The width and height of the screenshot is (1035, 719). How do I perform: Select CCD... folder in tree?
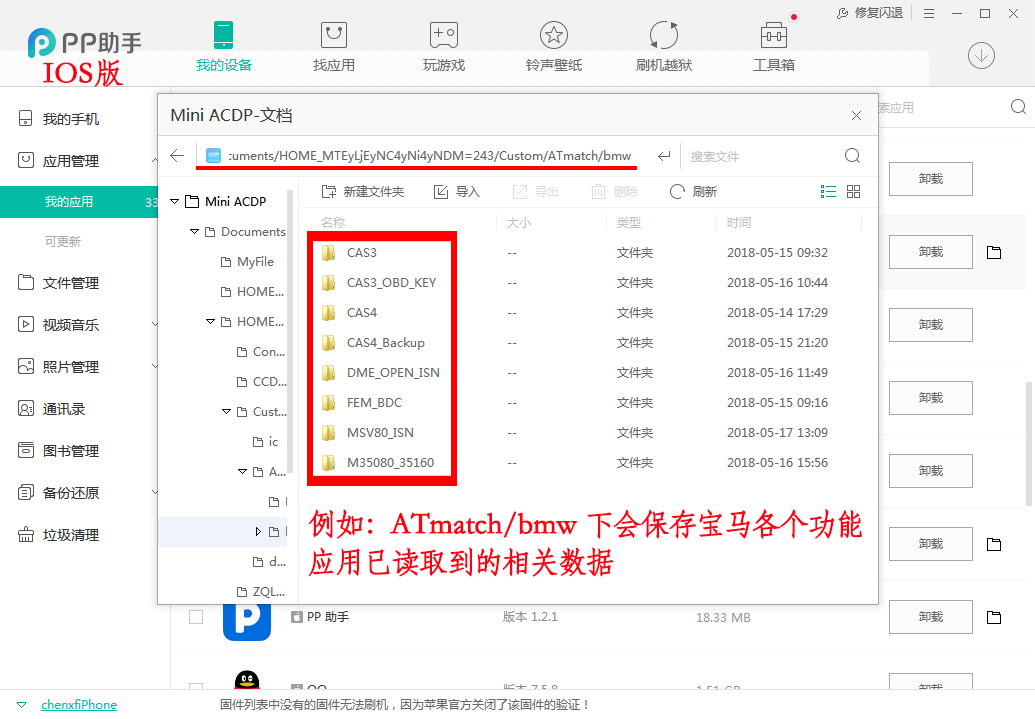[x=261, y=382]
